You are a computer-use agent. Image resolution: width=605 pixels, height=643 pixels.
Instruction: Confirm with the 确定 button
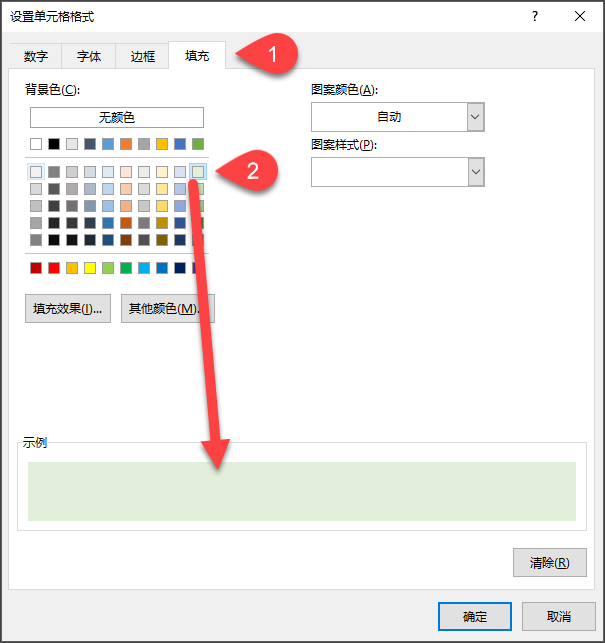pyautogui.click(x=475, y=616)
